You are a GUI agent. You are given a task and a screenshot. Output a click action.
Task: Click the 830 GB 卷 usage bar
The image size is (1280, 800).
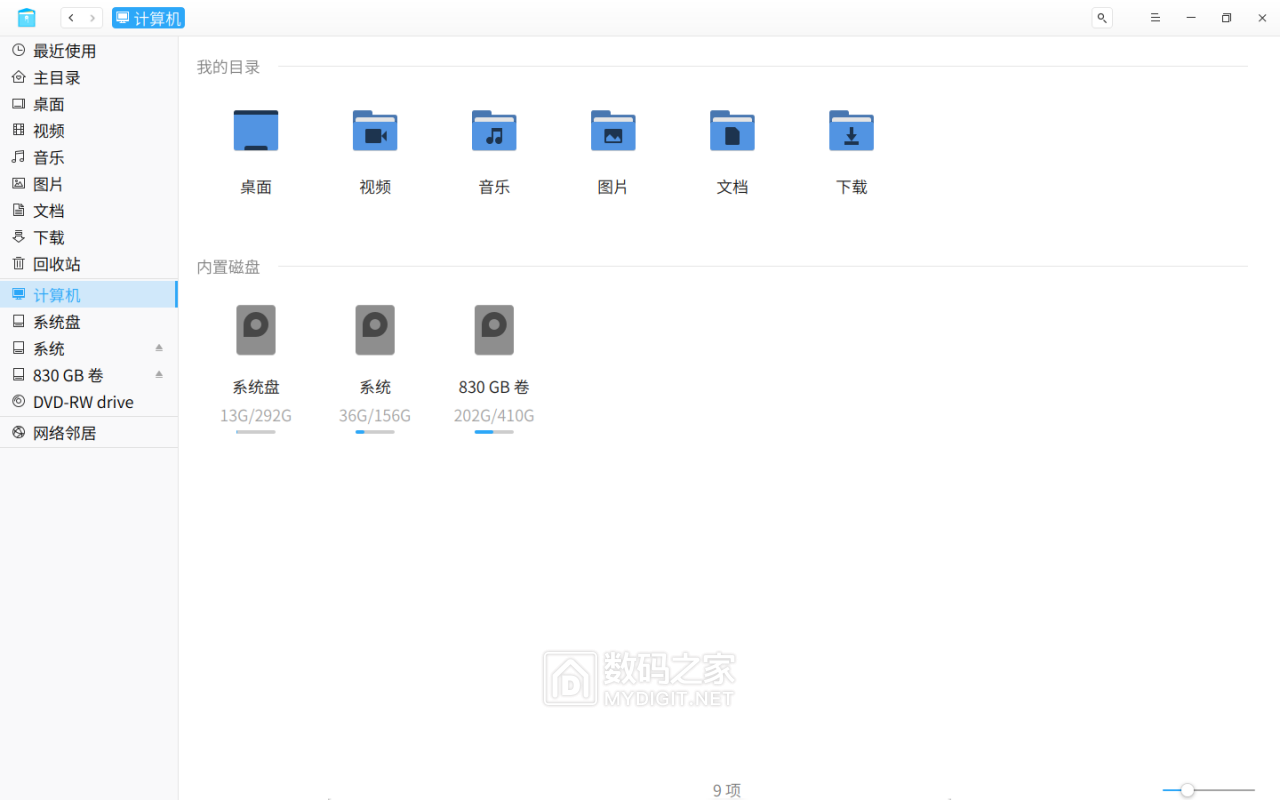point(494,432)
